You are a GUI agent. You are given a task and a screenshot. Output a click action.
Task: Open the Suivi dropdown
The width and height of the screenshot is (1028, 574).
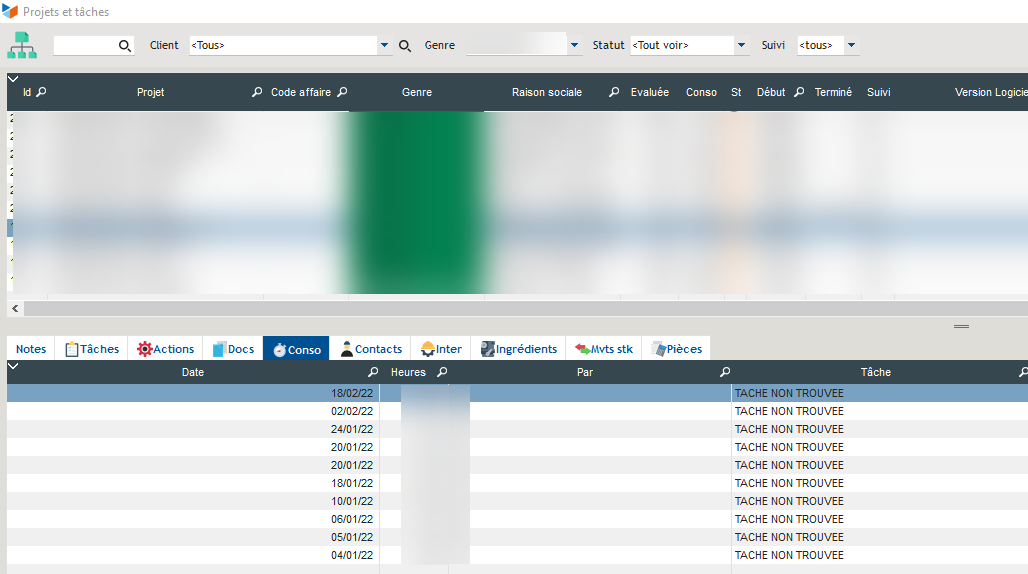click(852, 46)
